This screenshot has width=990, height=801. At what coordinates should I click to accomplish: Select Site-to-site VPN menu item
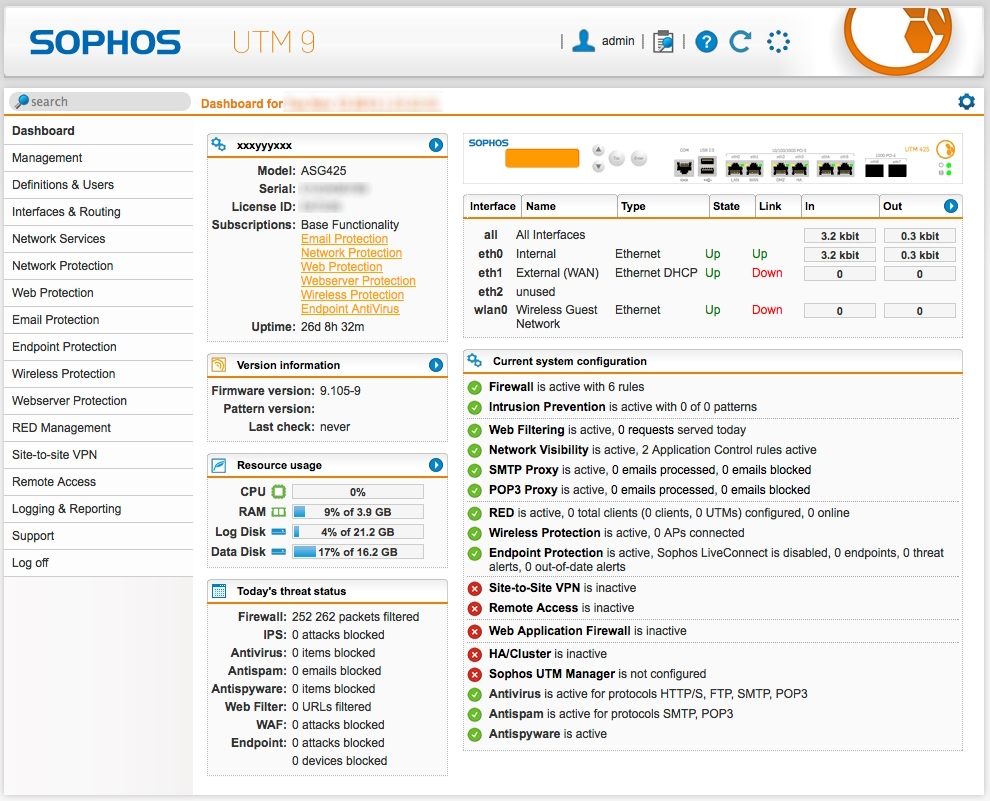tap(55, 455)
